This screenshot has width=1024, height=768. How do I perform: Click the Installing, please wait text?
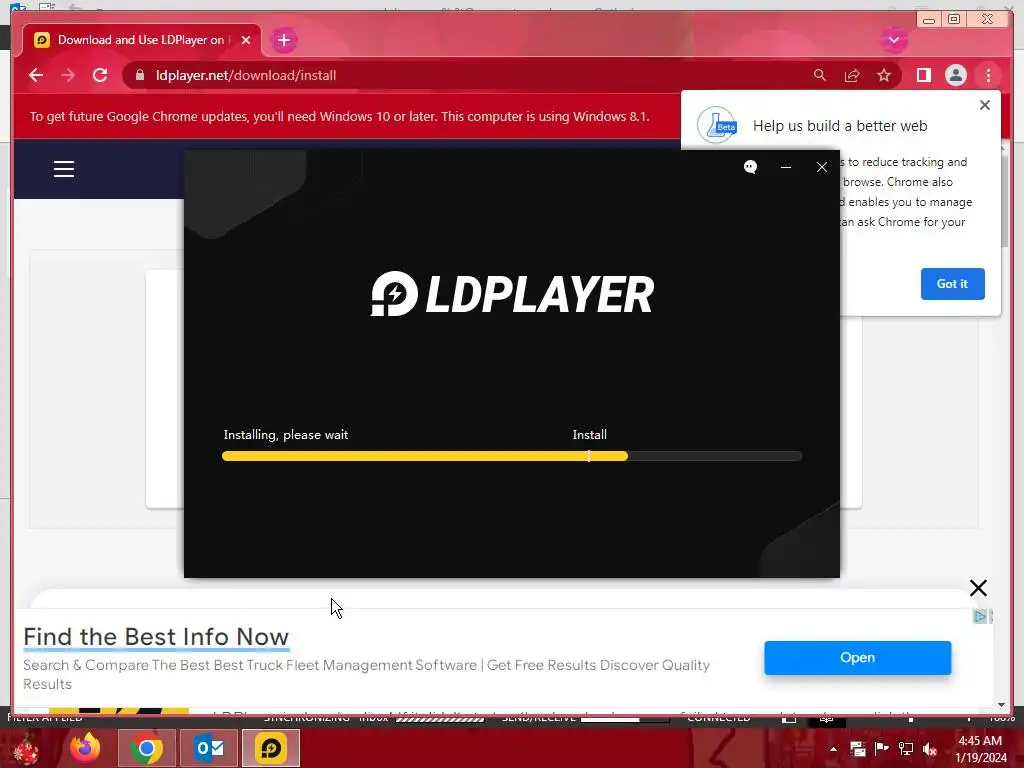(285, 435)
